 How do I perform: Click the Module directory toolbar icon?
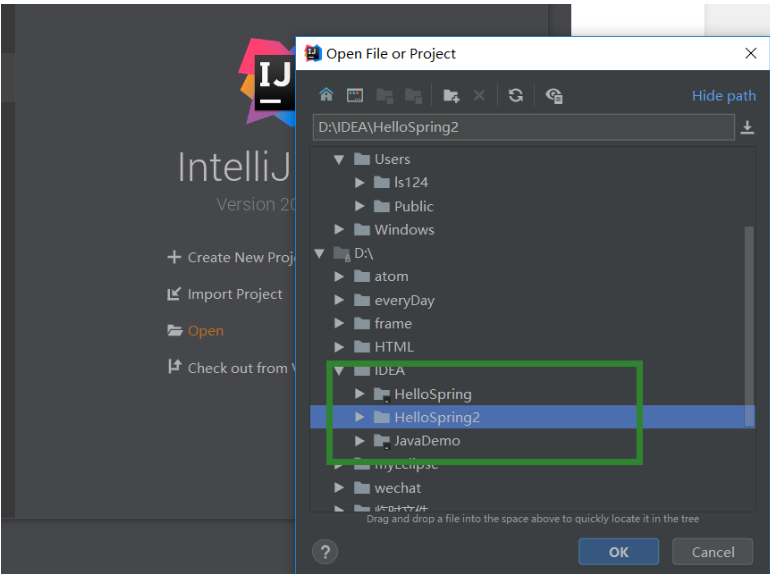[x=413, y=95]
